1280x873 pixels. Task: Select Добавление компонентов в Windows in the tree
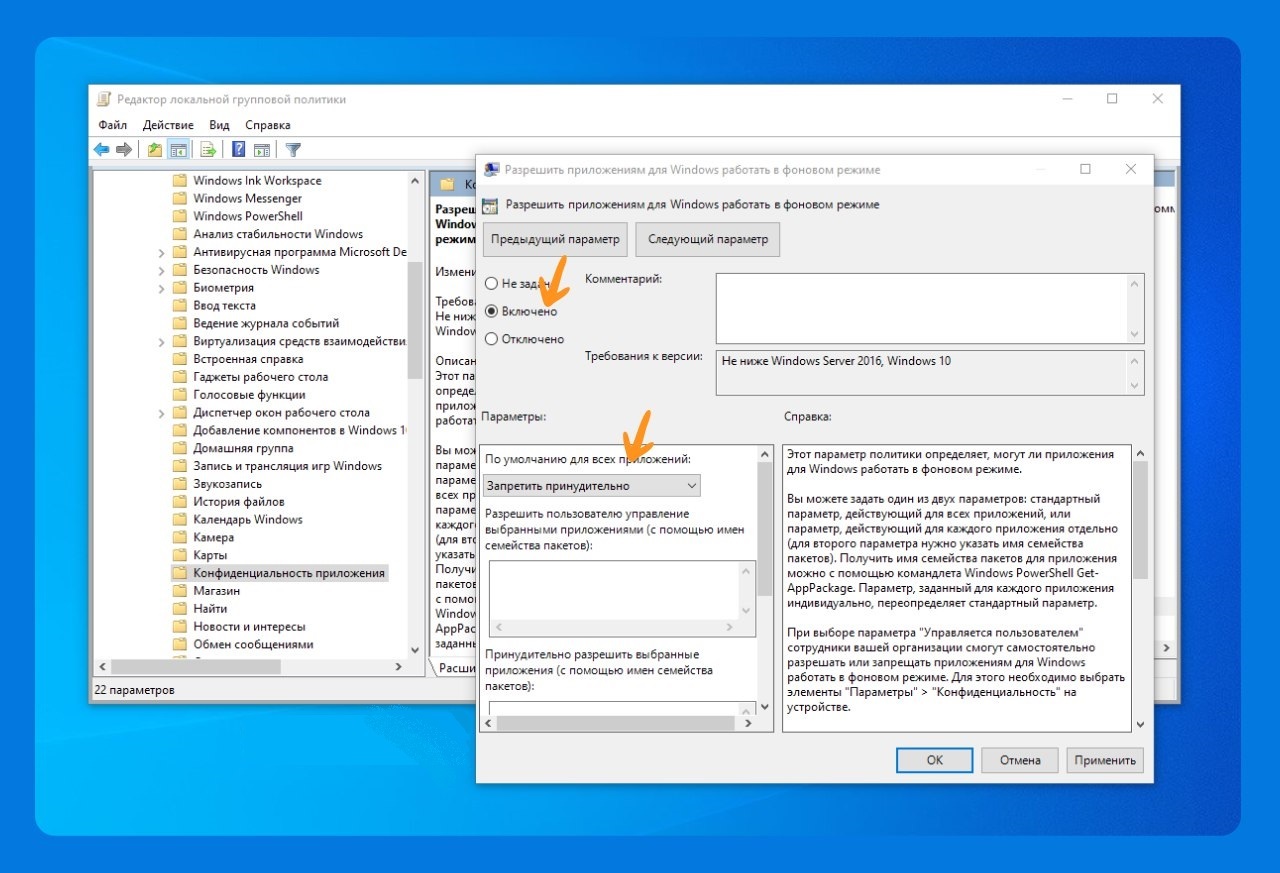(x=300, y=430)
